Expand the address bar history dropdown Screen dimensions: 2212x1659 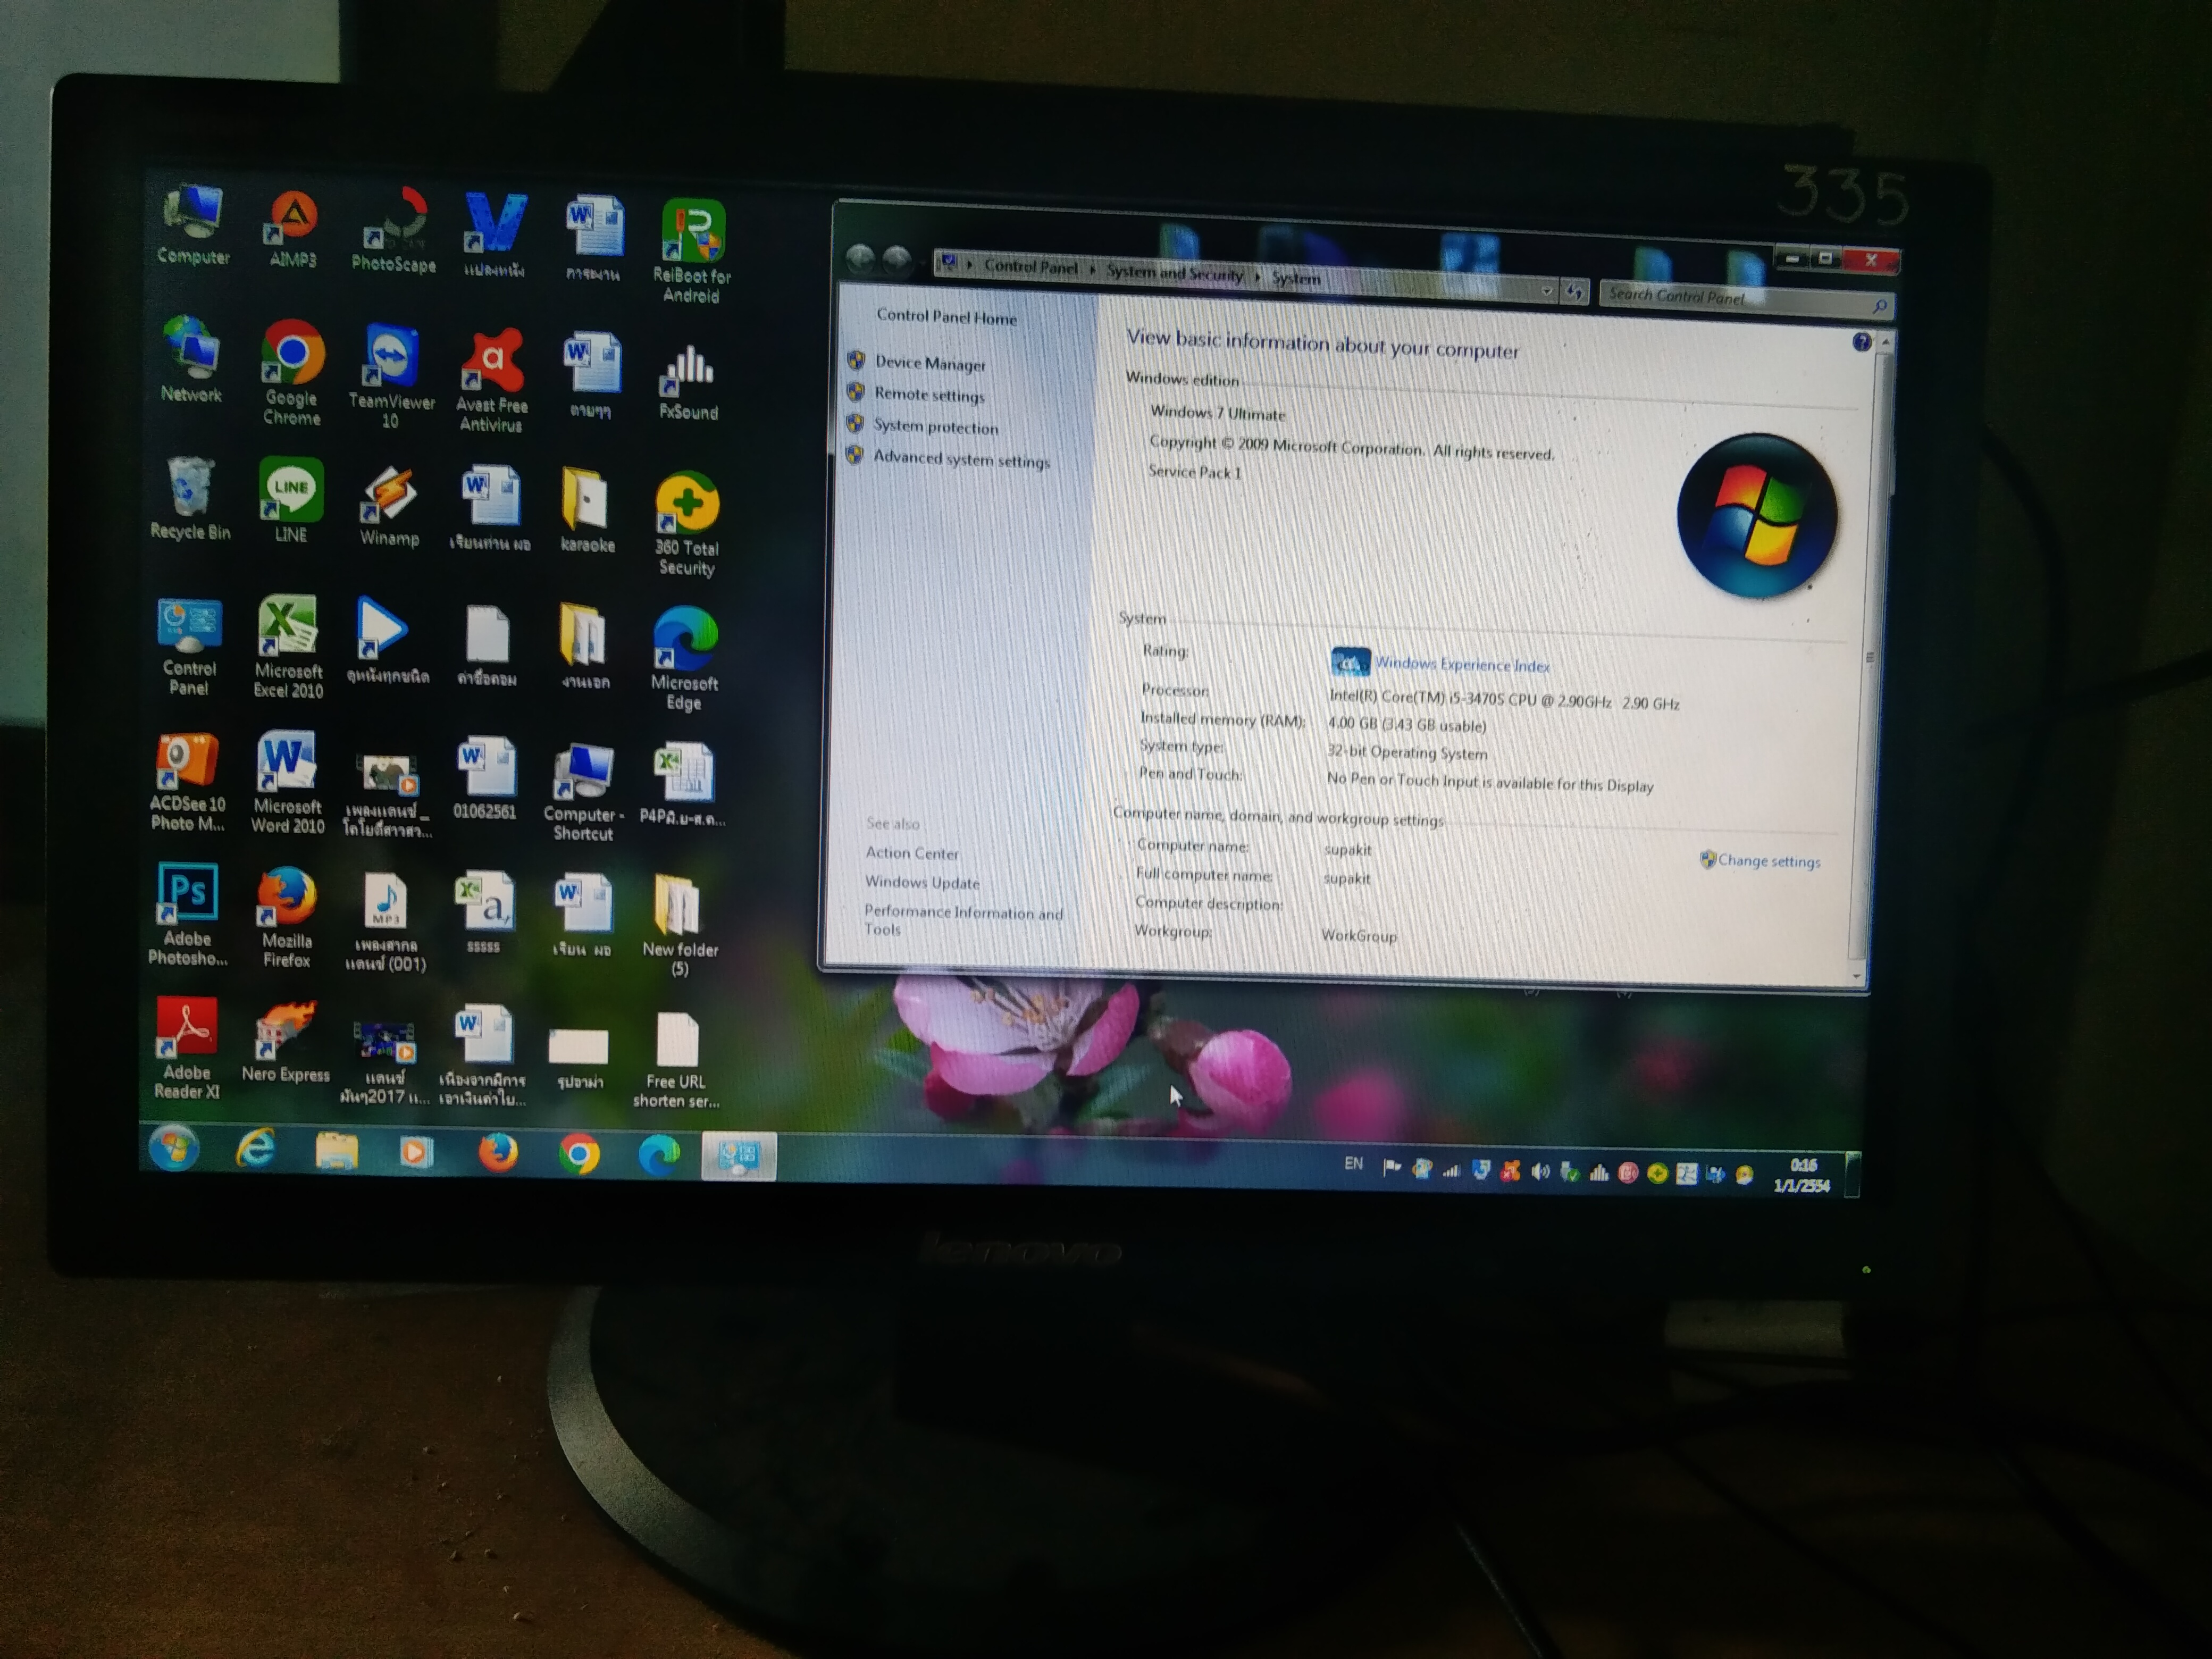(x=1547, y=292)
